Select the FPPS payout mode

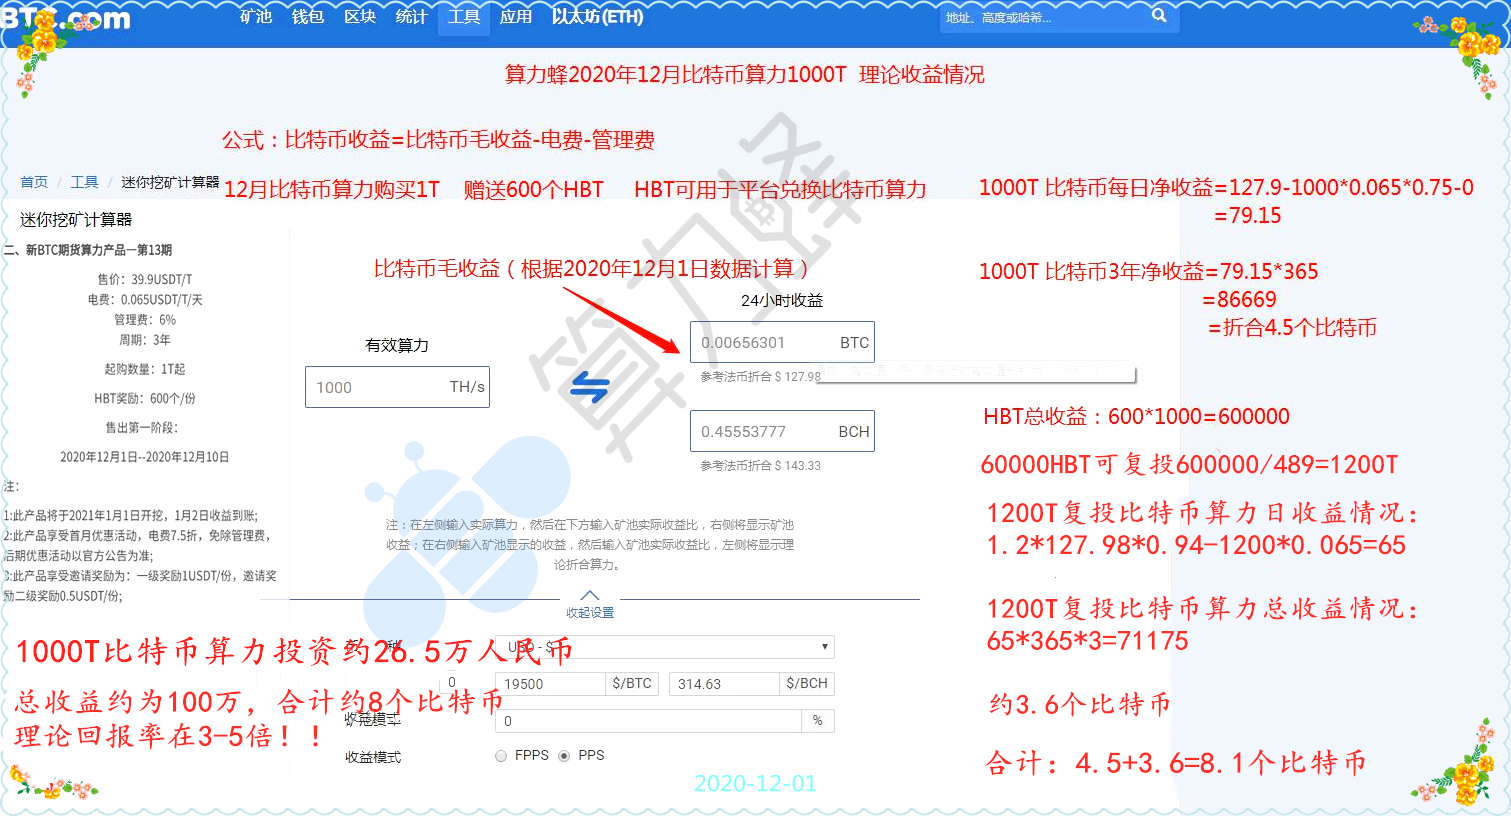(x=501, y=756)
